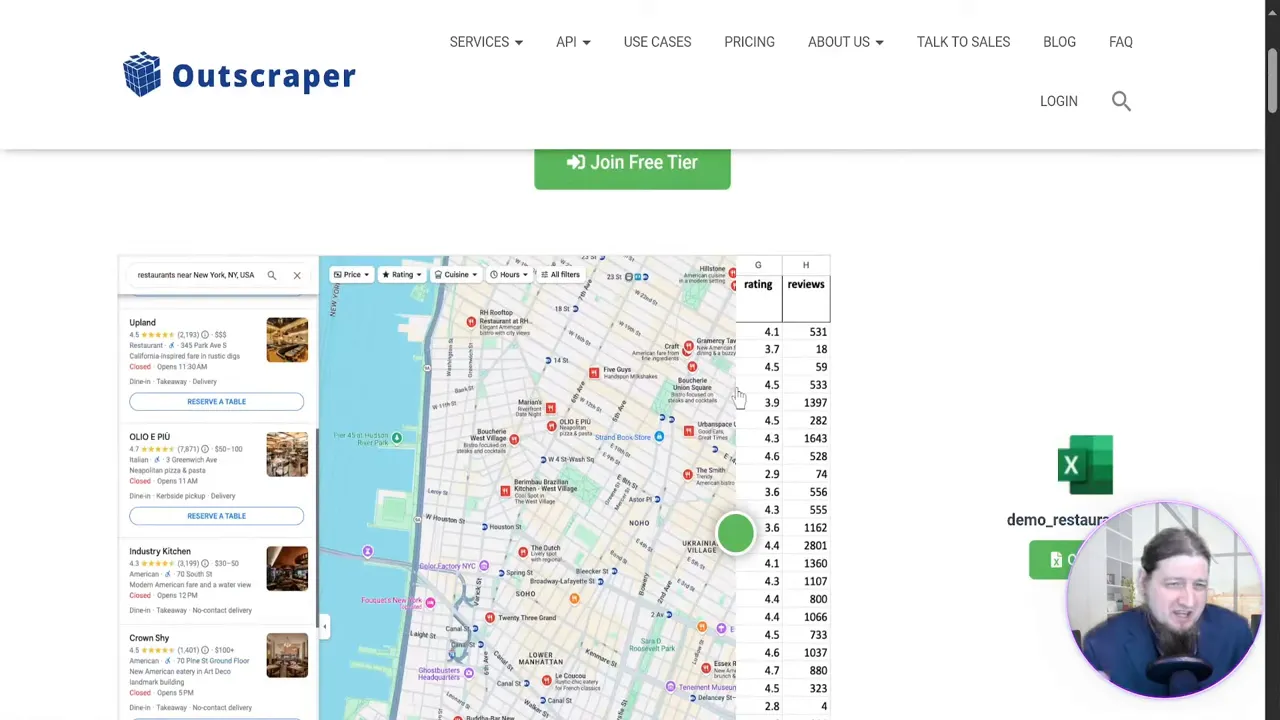This screenshot has height=720, width=1280.
Task: Click the Outscraper wordmark text
Action: pyautogui.click(x=264, y=76)
